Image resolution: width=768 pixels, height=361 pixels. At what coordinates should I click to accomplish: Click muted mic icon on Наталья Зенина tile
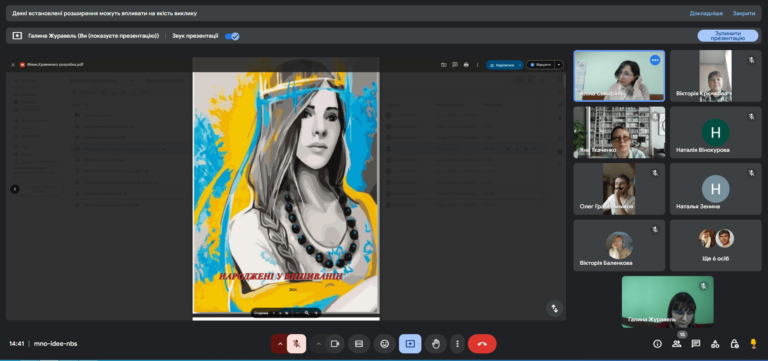point(751,173)
